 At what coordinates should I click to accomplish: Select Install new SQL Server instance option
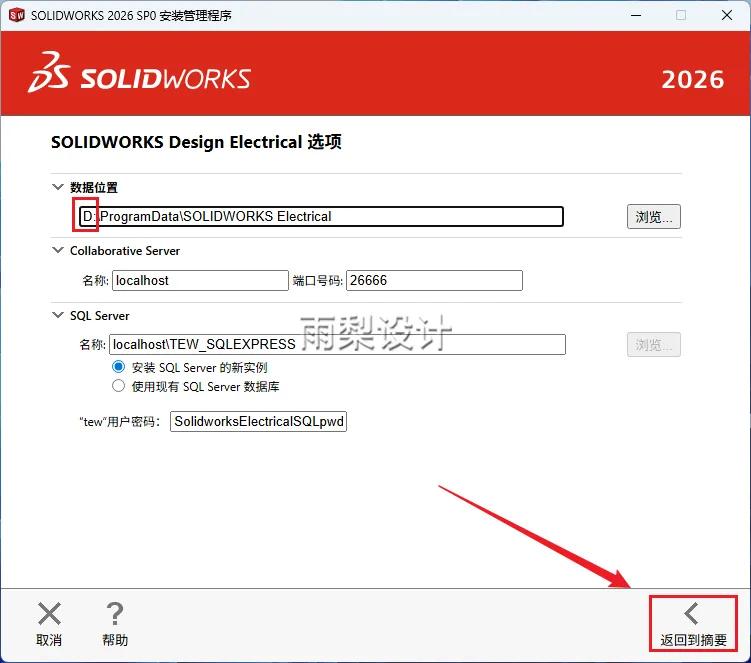click(118, 367)
